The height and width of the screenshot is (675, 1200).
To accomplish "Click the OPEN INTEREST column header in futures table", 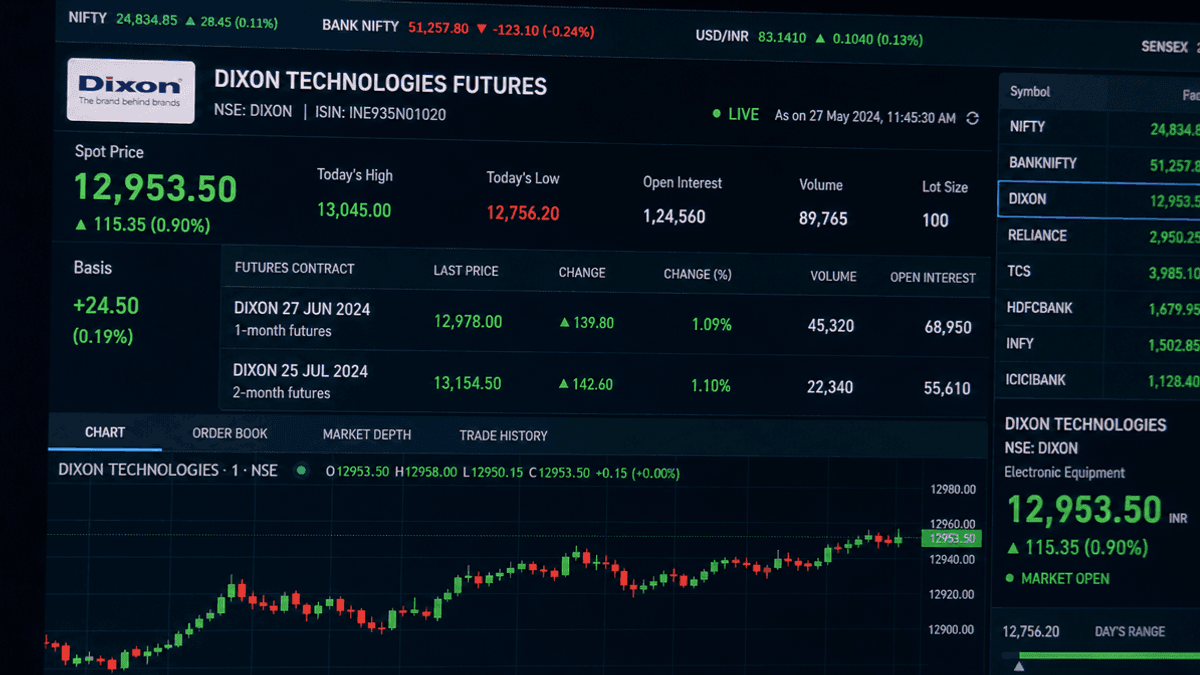I will [933, 277].
